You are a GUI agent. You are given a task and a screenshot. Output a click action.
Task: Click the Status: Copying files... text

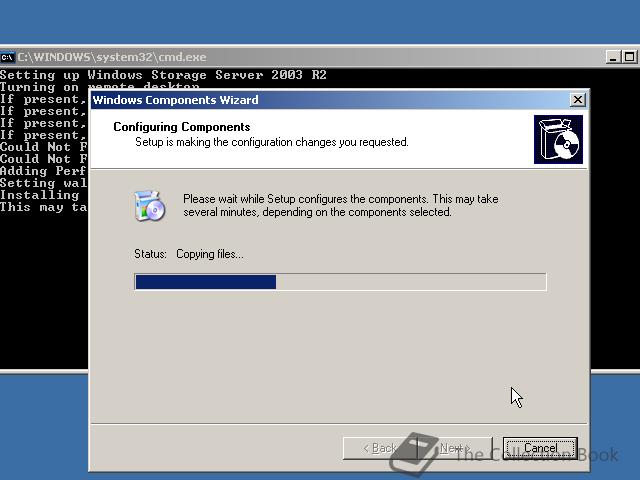(x=189, y=254)
